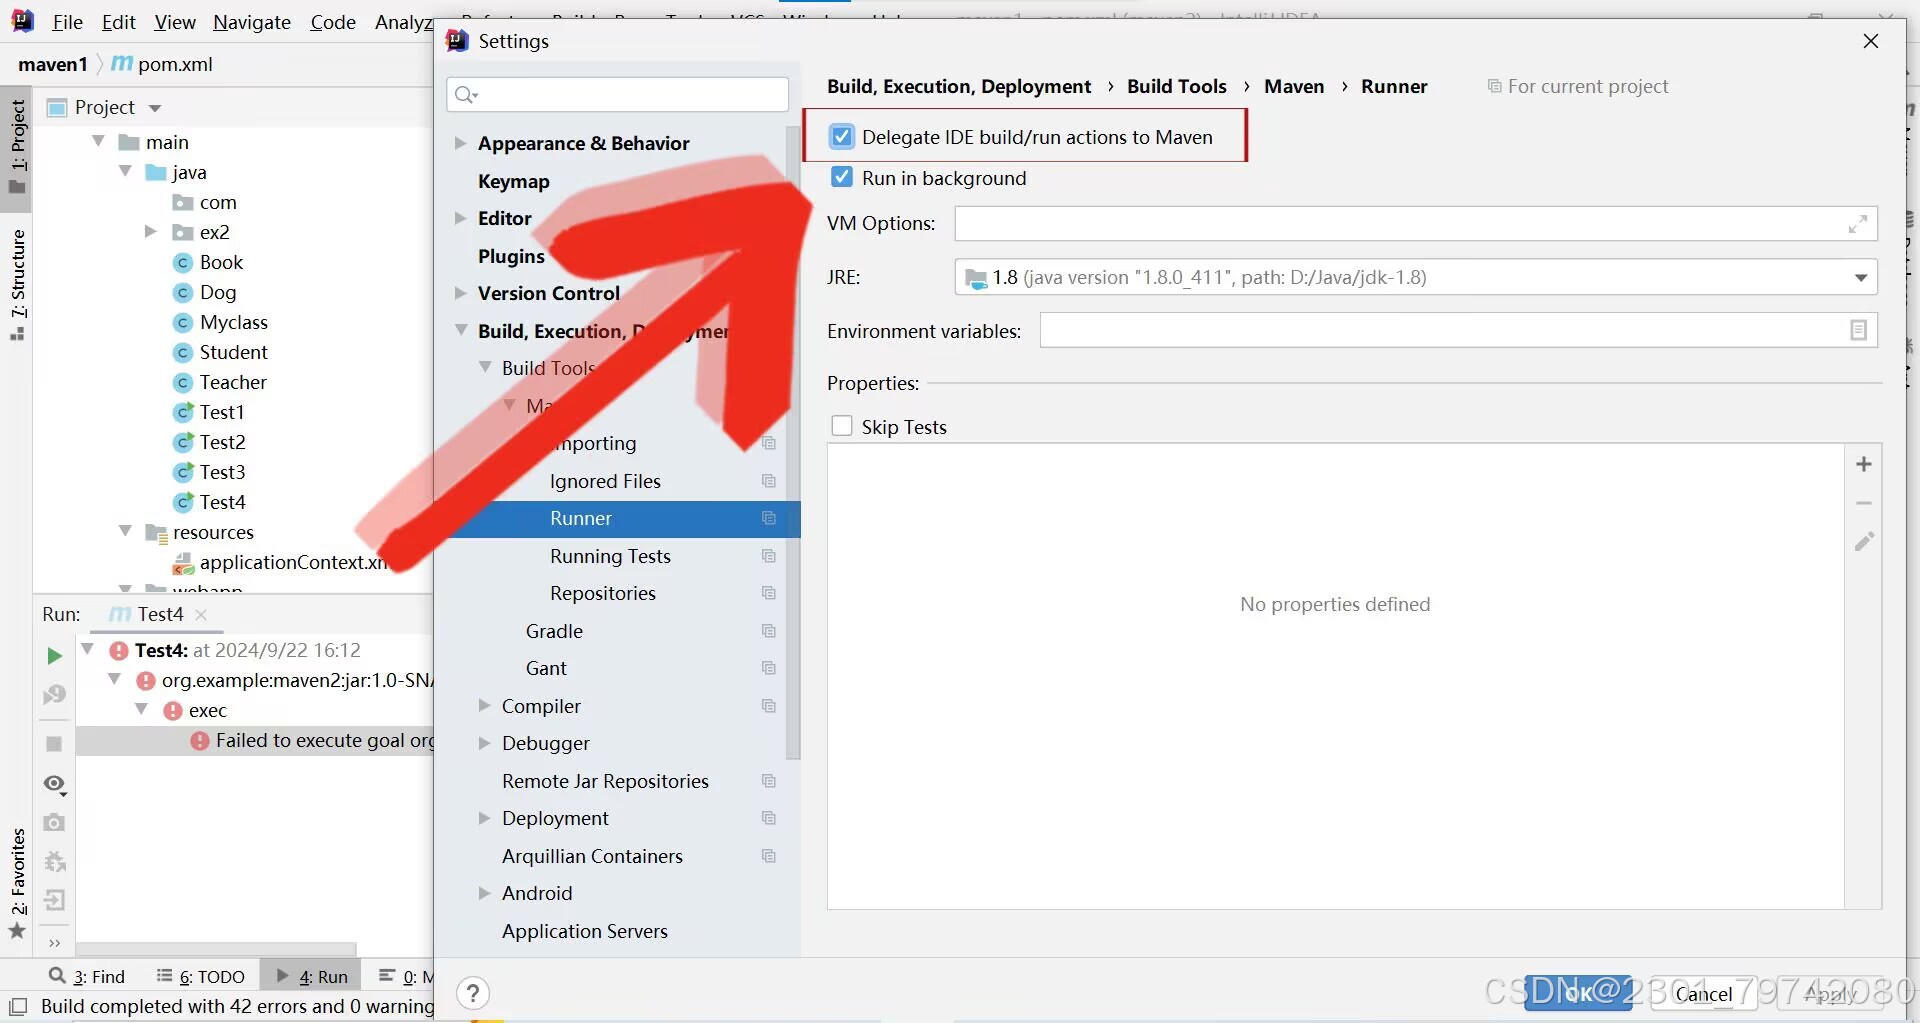Click the search magnifier icon in Settings
Screen dimensions: 1920x1023
click(465, 95)
